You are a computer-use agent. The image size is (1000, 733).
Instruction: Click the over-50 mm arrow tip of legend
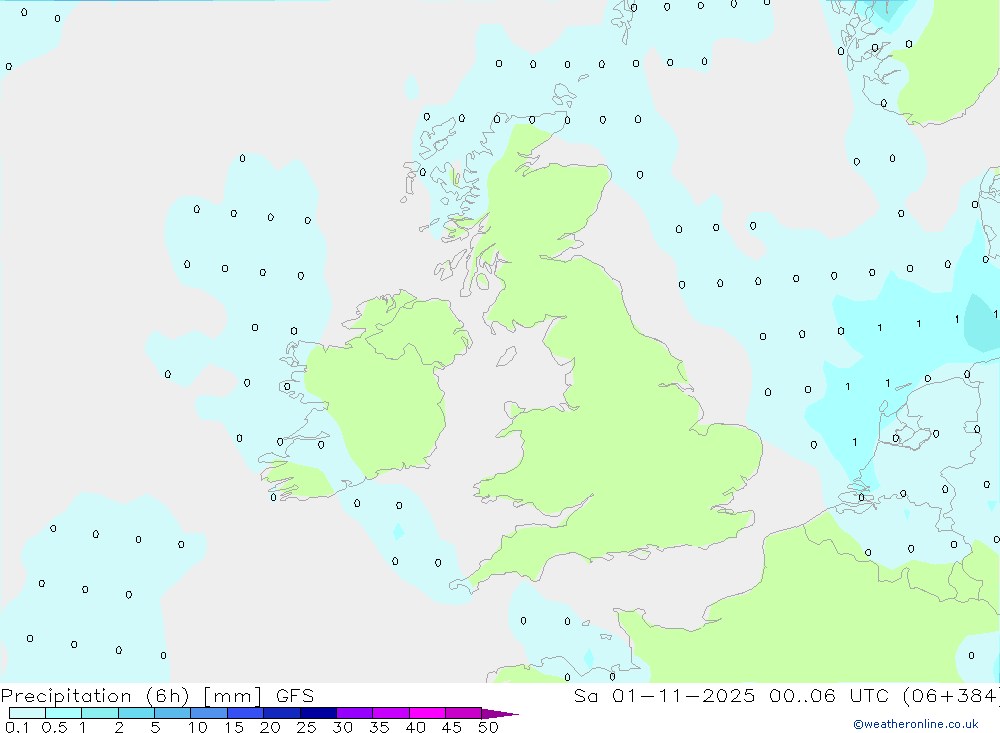pyautogui.click(x=500, y=714)
